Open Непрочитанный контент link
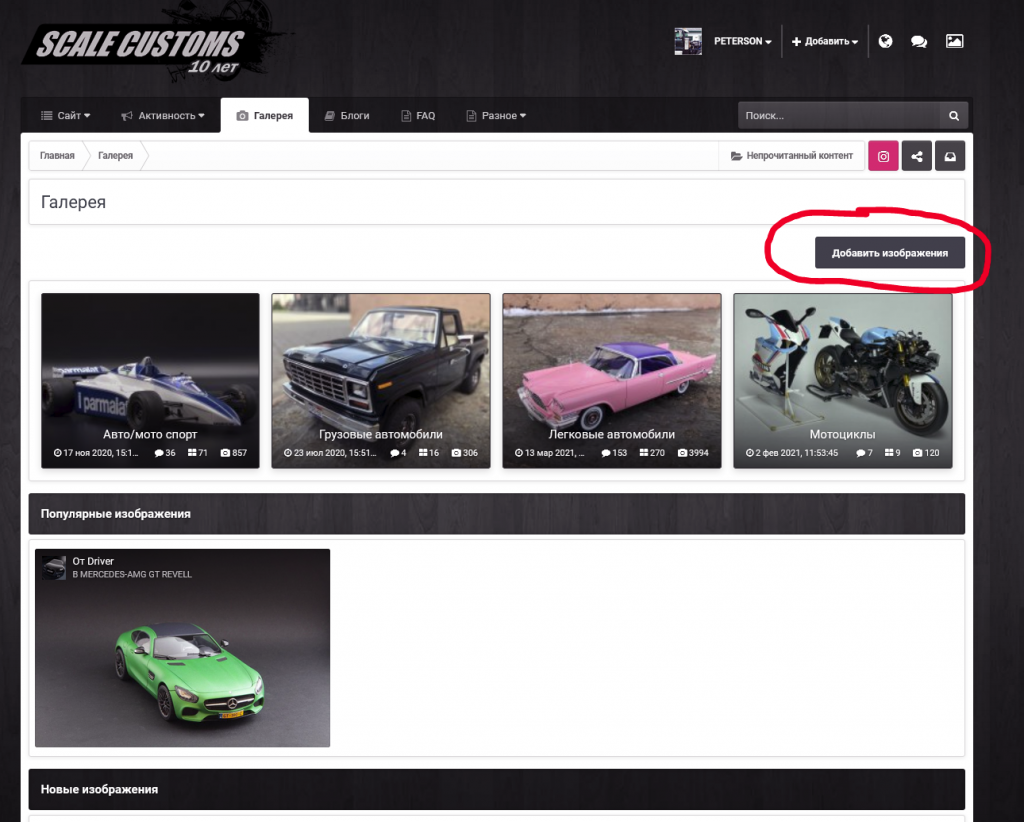This screenshot has width=1024, height=822. (x=792, y=156)
